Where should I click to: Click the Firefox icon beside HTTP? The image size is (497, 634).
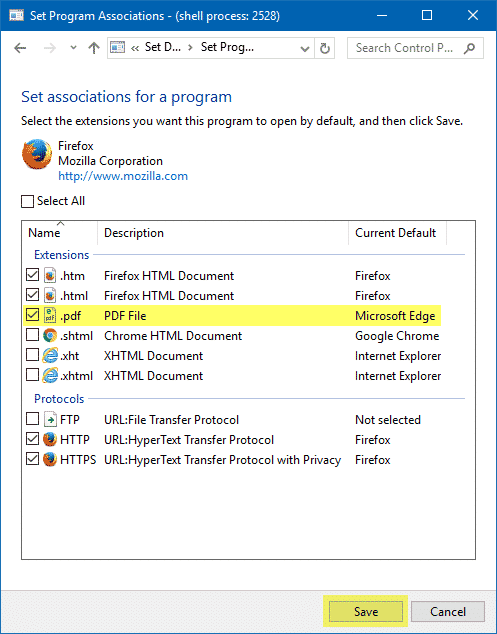50,439
